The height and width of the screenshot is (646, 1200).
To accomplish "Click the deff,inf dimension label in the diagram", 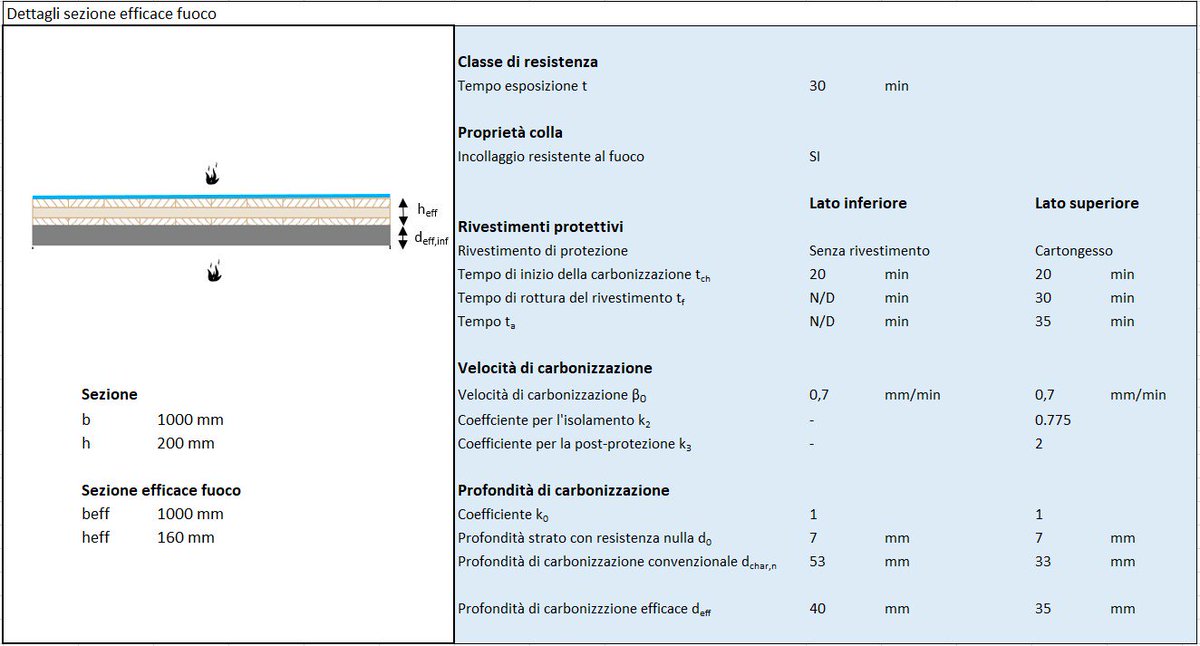I will point(429,237).
